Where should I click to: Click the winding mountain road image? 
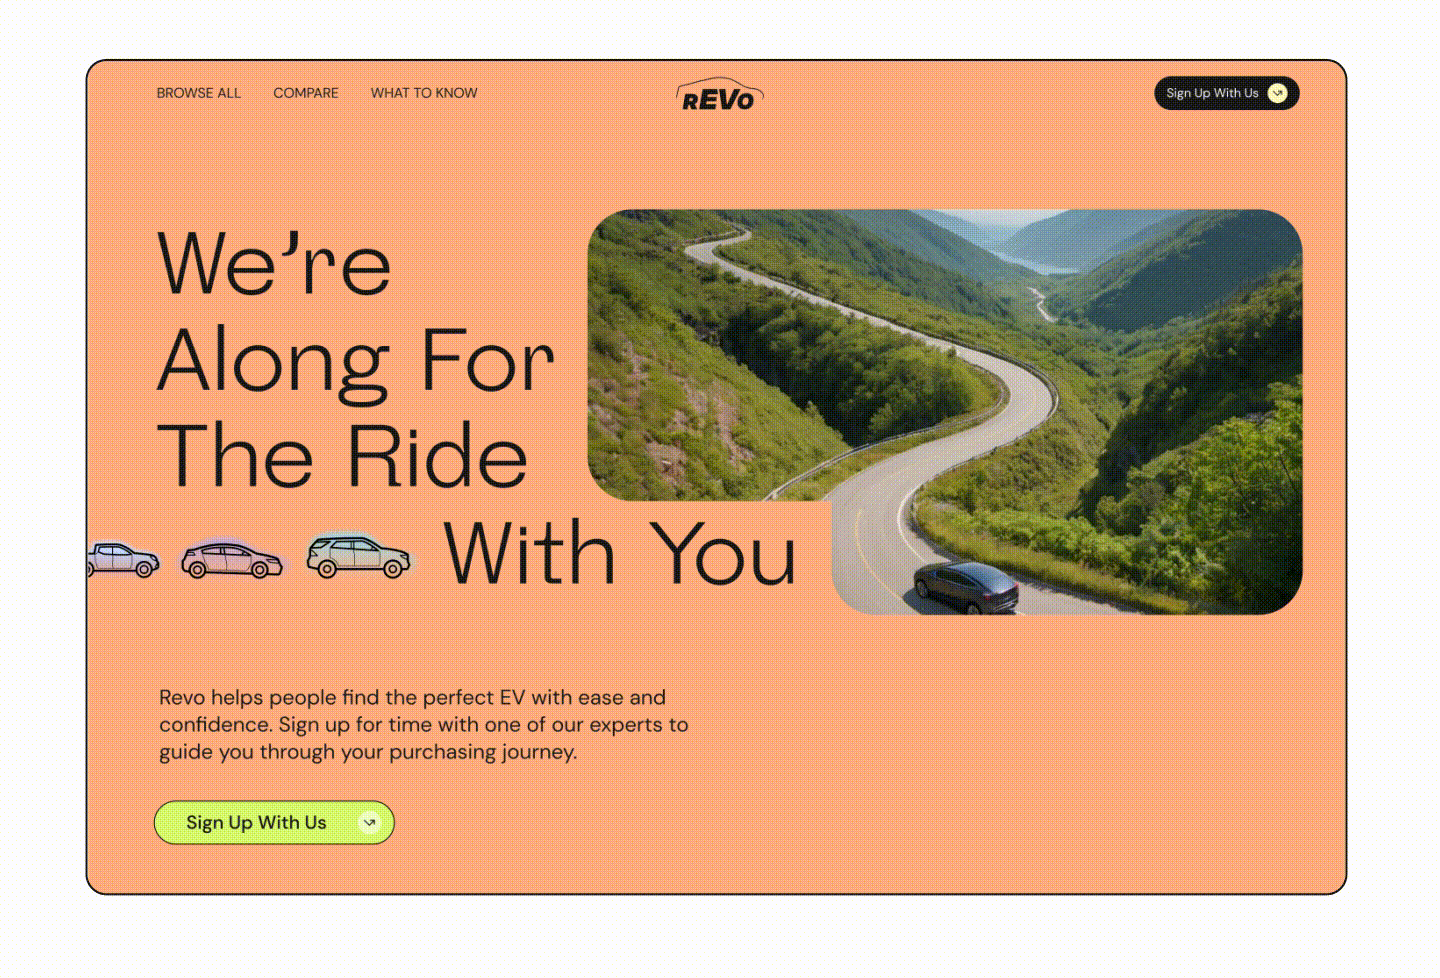click(945, 411)
